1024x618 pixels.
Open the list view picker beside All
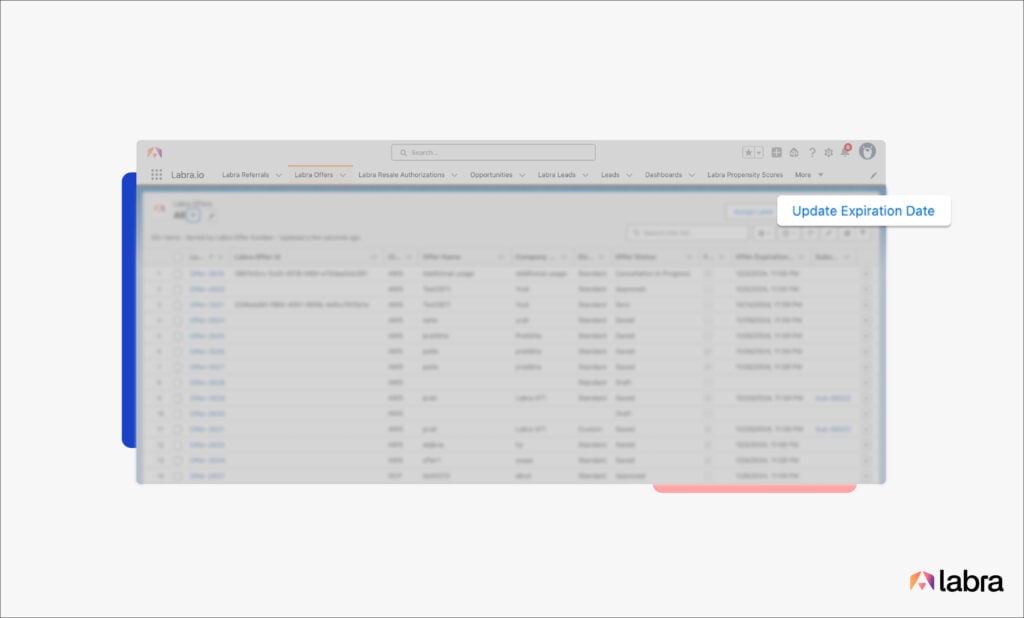coord(193,215)
